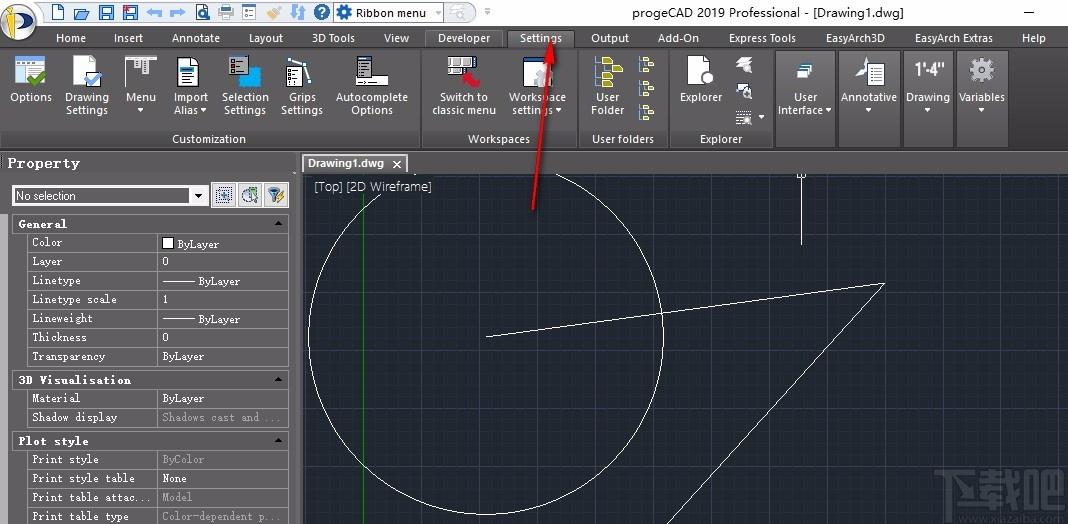Click the Print icon
Screen dimensions: 1068x524
coord(226,12)
